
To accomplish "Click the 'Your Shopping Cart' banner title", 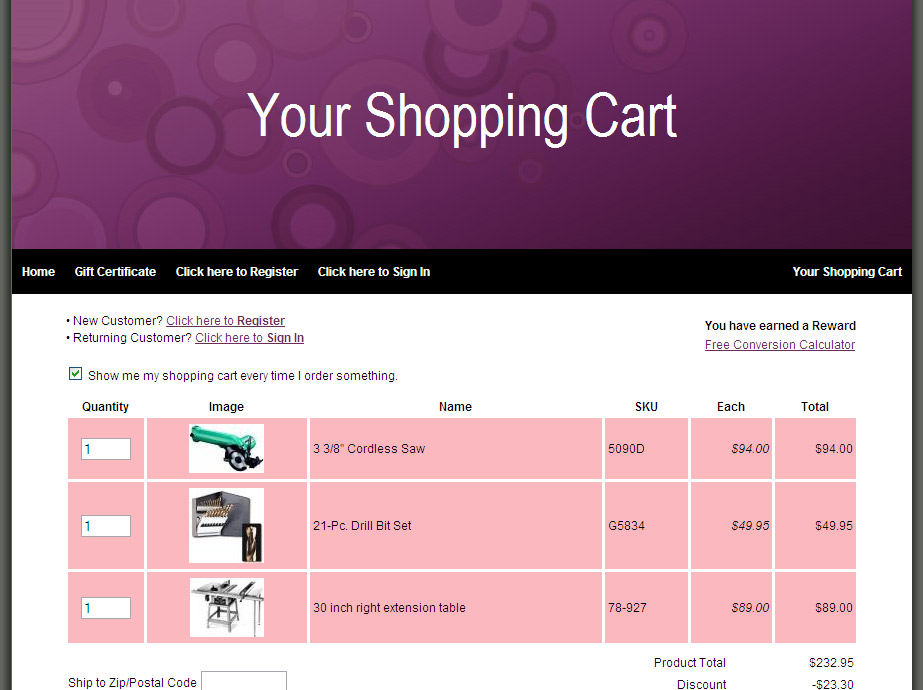I will point(462,116).
